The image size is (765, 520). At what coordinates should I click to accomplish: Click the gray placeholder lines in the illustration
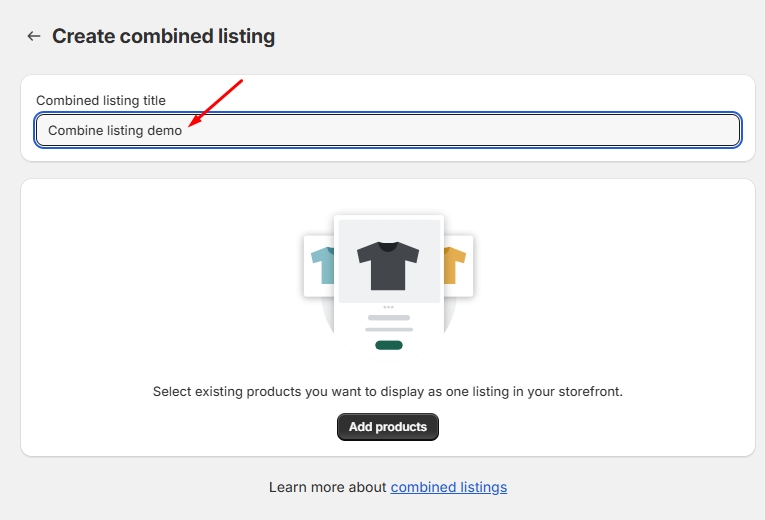click(x=388, y=323)
